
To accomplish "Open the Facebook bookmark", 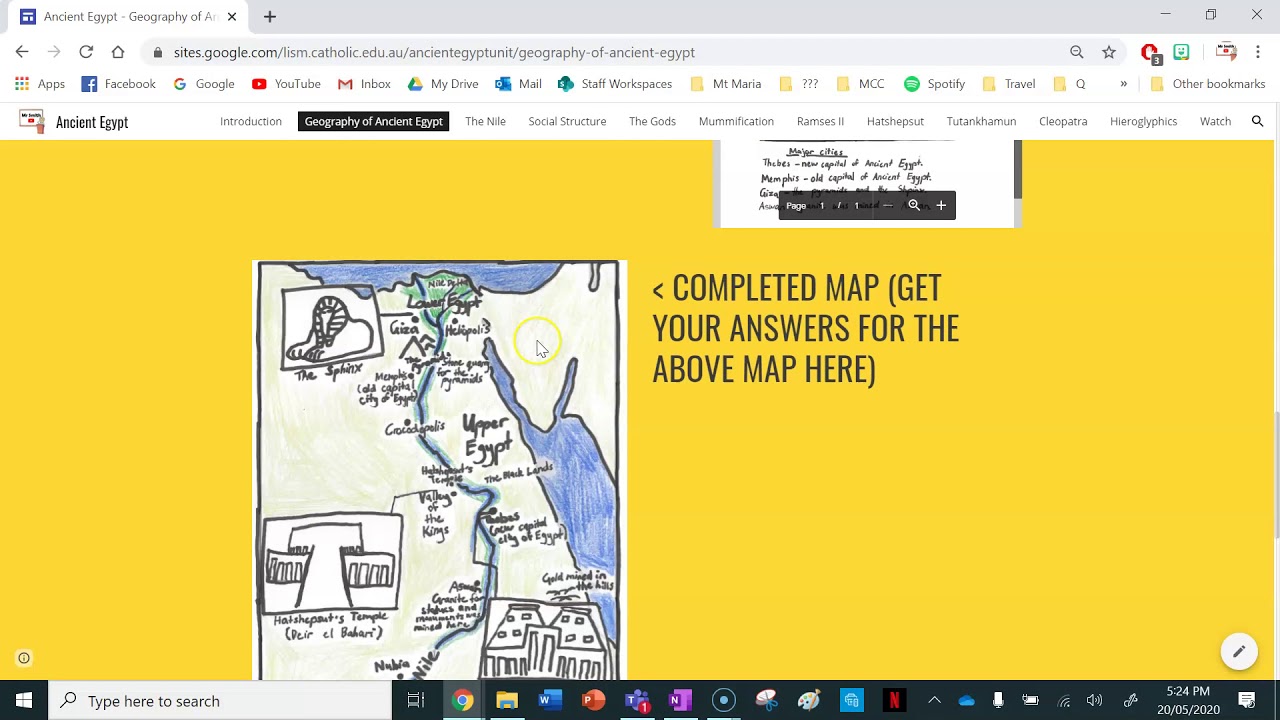I will (119, 84).
